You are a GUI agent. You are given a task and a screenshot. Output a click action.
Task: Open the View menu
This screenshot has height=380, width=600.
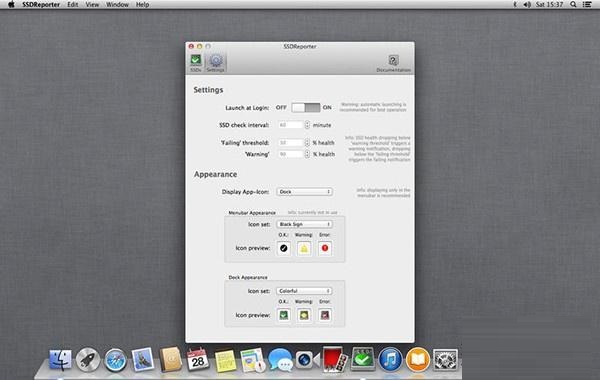(x=92, y=5)
